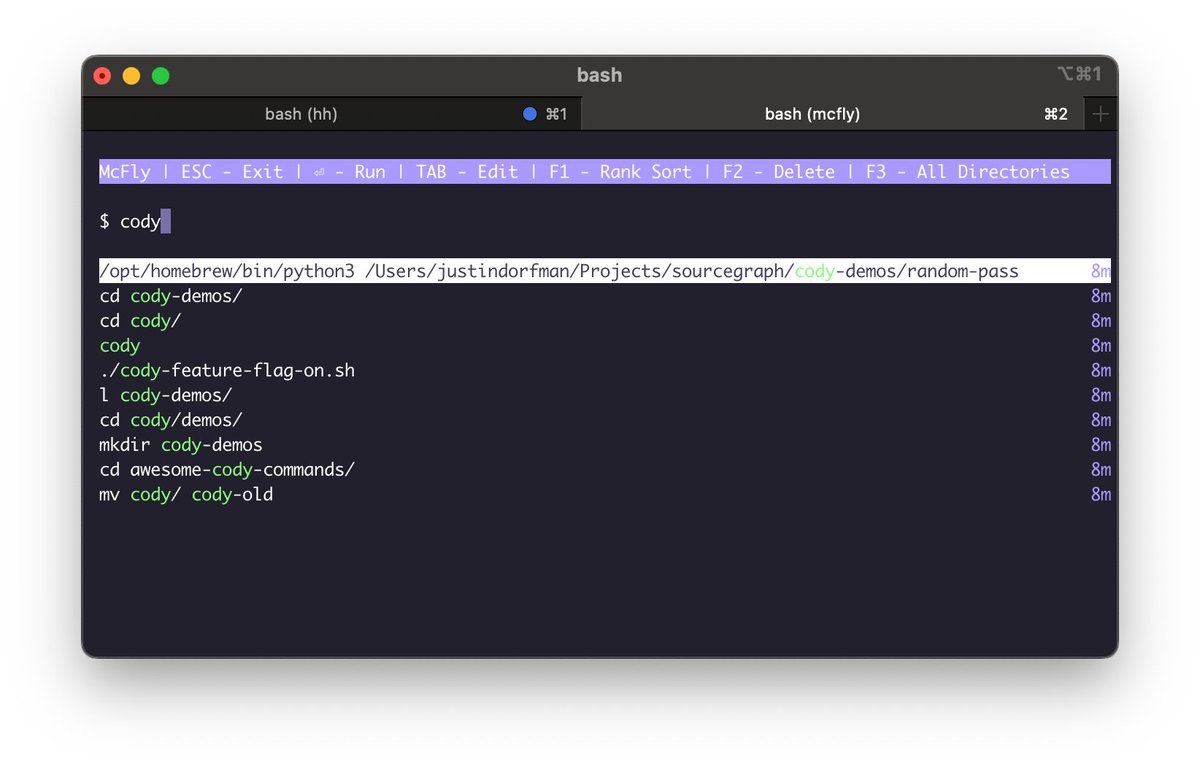The height and width of the screenshot is (766, 1200).
Task: Click 'TAB - Edit' in McFly header
Action: point(467,172)
